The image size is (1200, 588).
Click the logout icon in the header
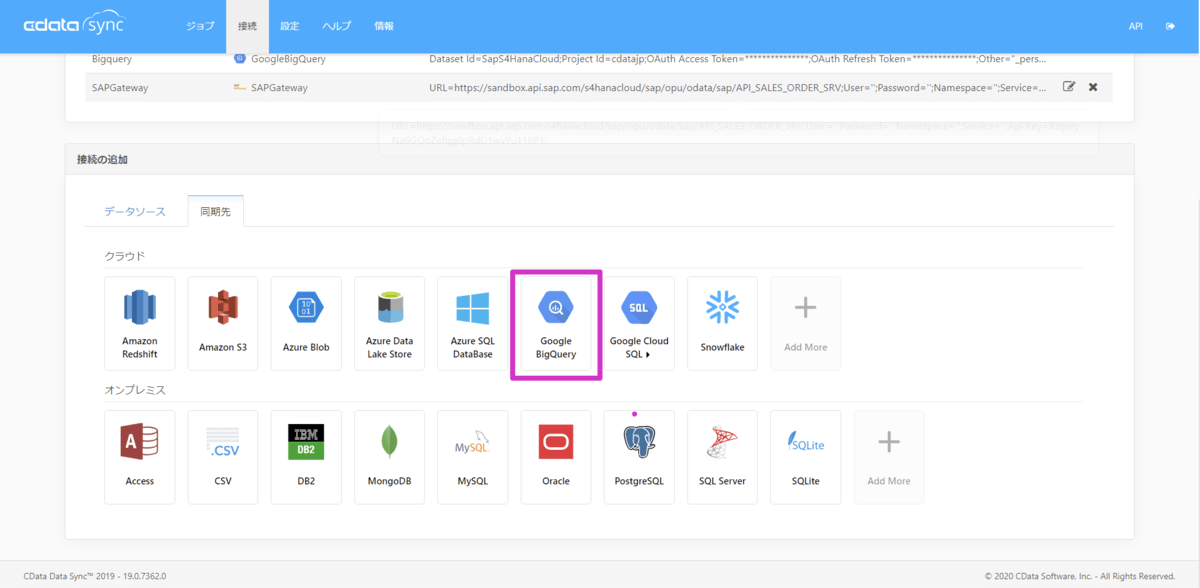(1170, 26)
